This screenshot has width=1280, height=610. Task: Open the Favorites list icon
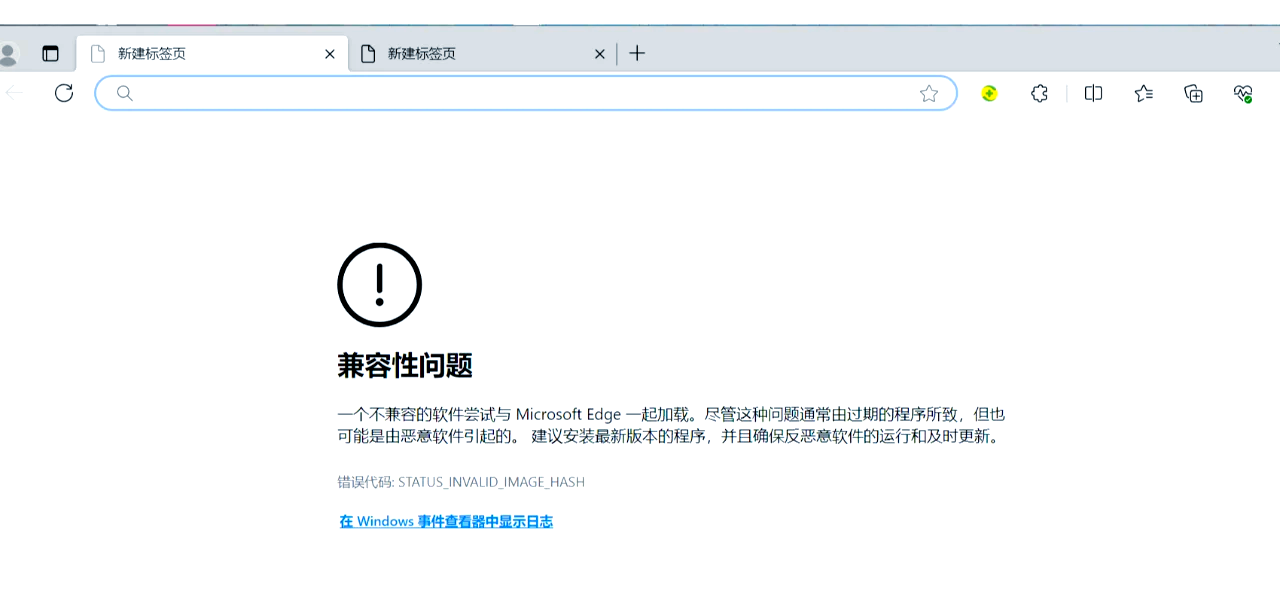pos(1144,93)
